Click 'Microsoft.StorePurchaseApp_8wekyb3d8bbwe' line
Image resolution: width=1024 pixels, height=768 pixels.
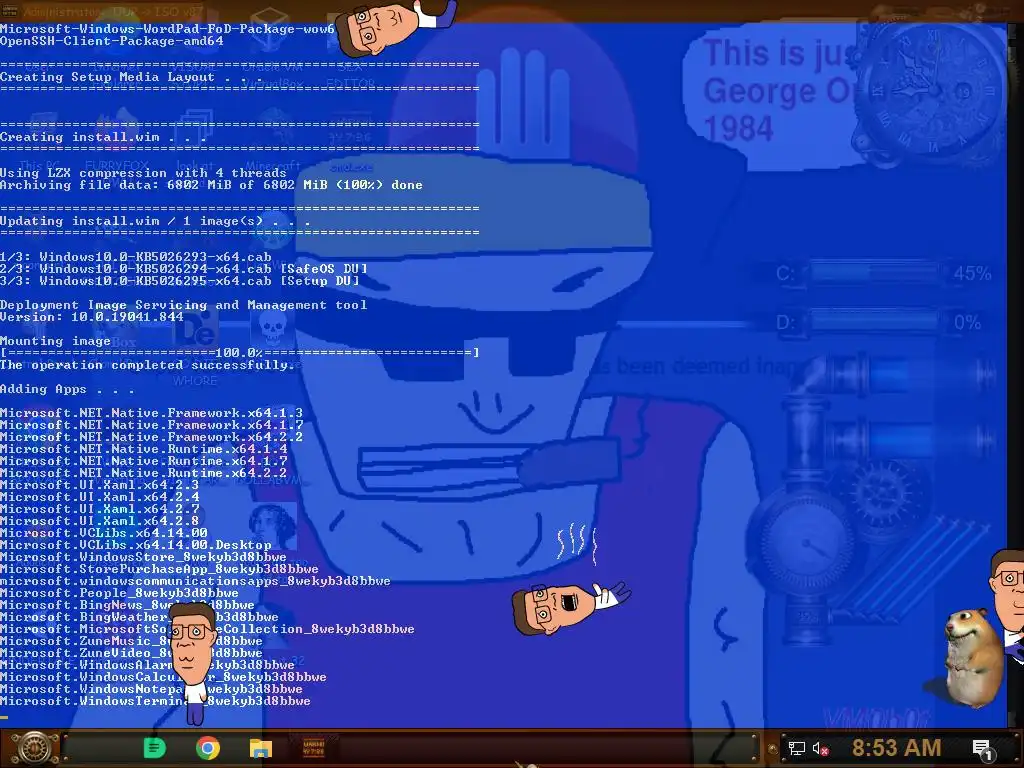pos(159,569)
